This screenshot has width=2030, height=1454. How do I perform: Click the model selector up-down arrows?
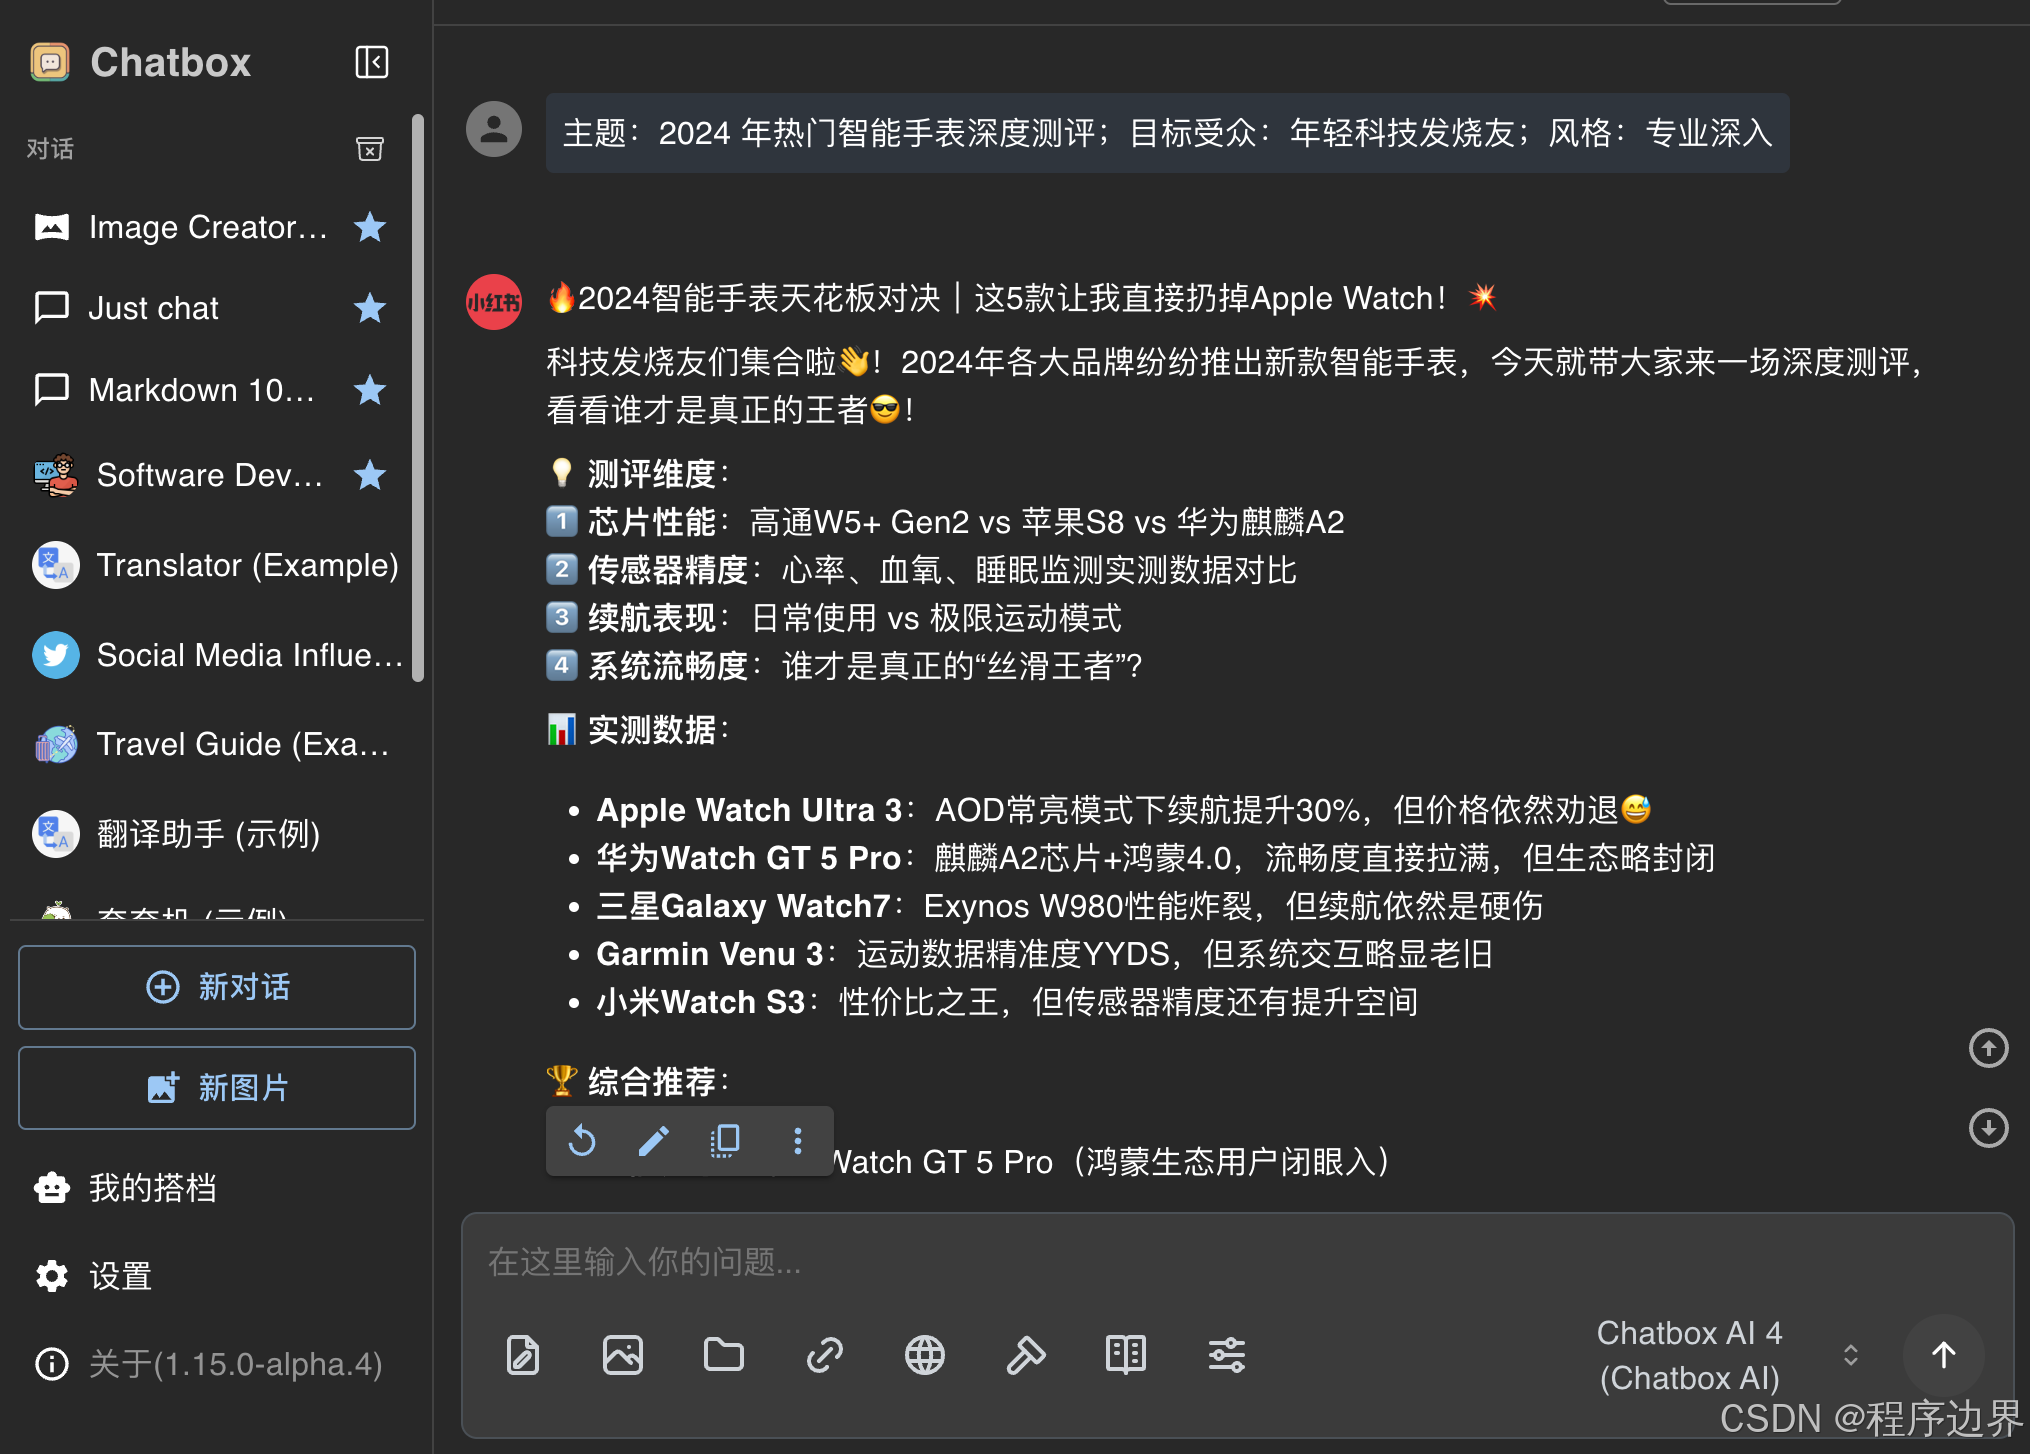[1851, 1355]
